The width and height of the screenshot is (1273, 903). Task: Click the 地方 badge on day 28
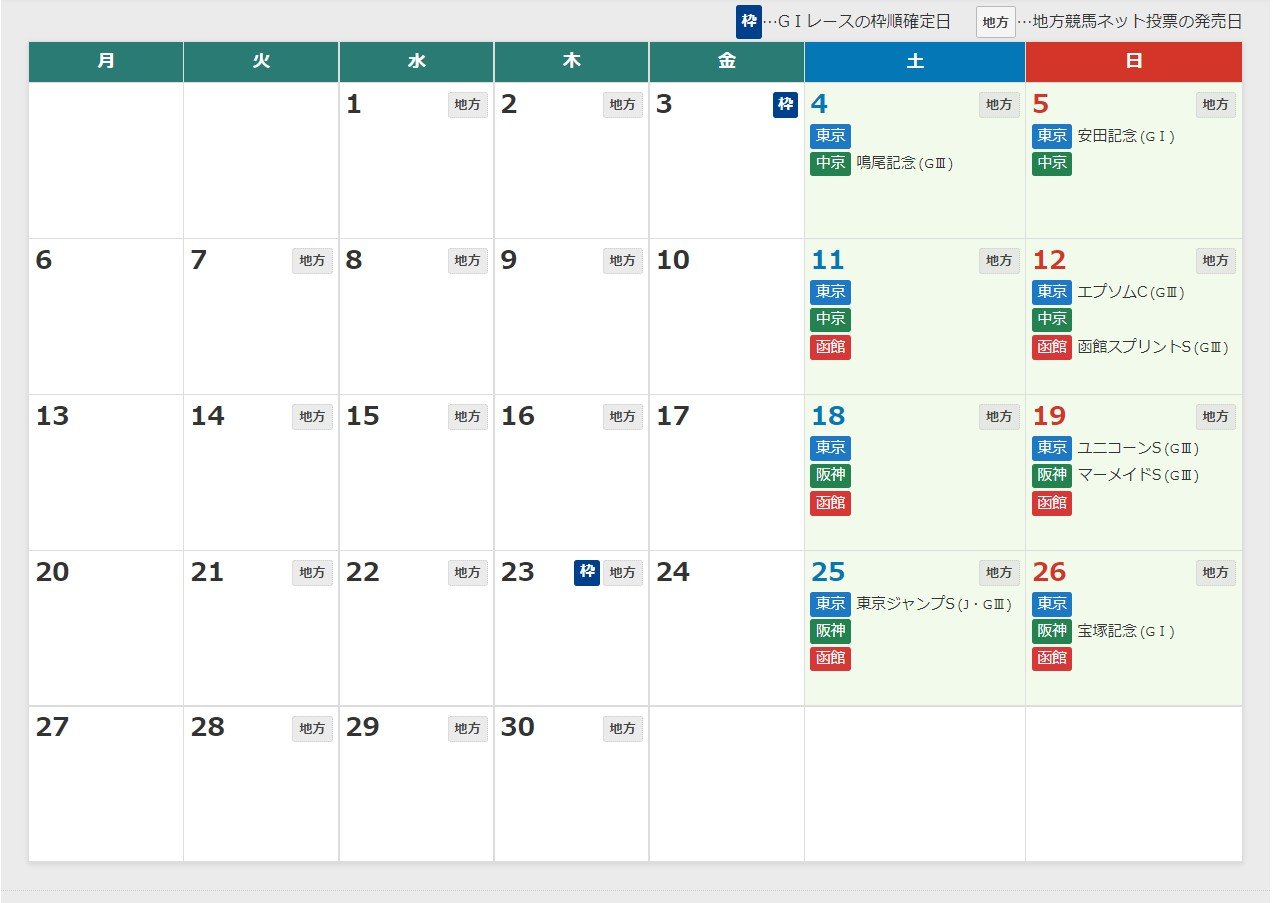click(313, 729)
